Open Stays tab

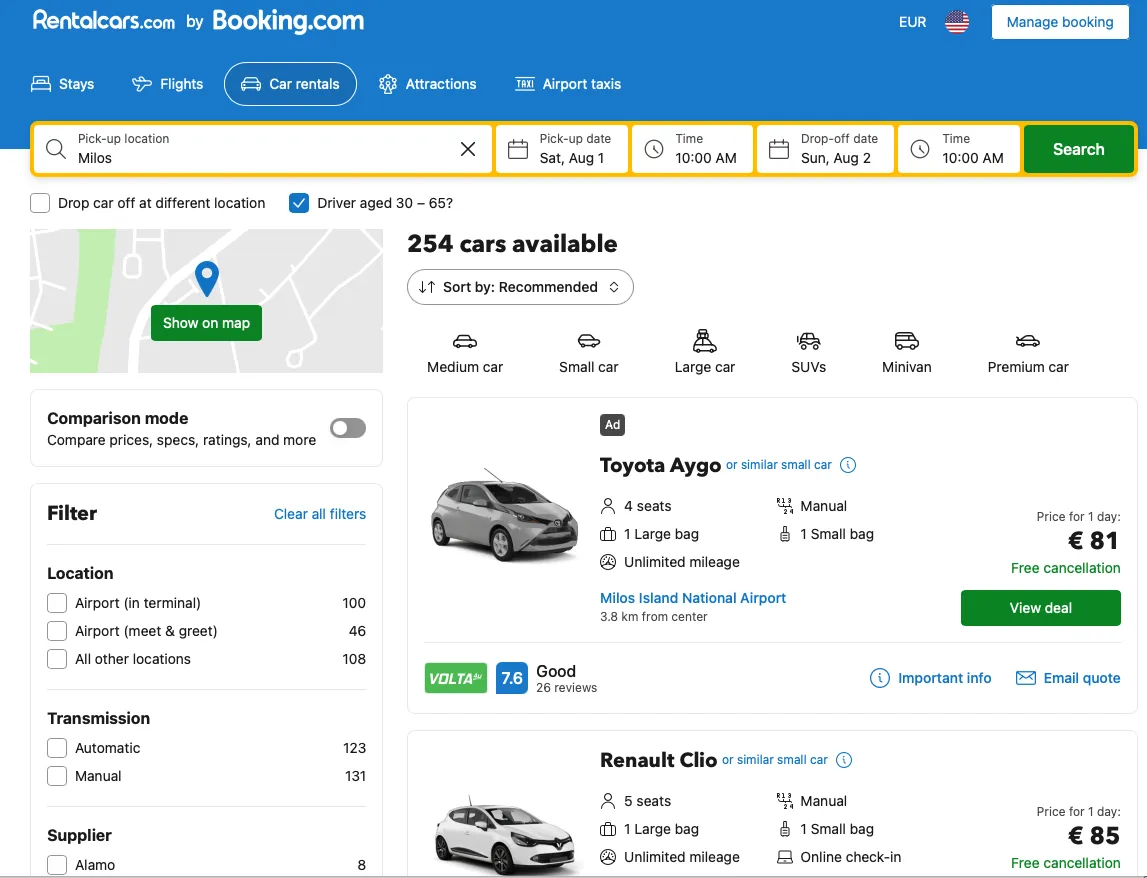point(63,84)
